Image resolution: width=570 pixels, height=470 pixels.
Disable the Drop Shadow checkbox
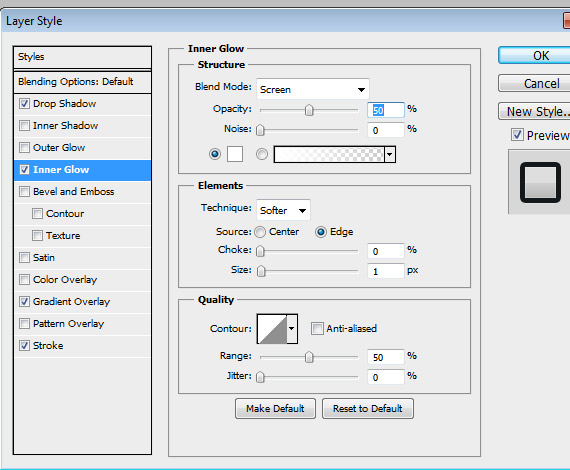pos(24,104)
